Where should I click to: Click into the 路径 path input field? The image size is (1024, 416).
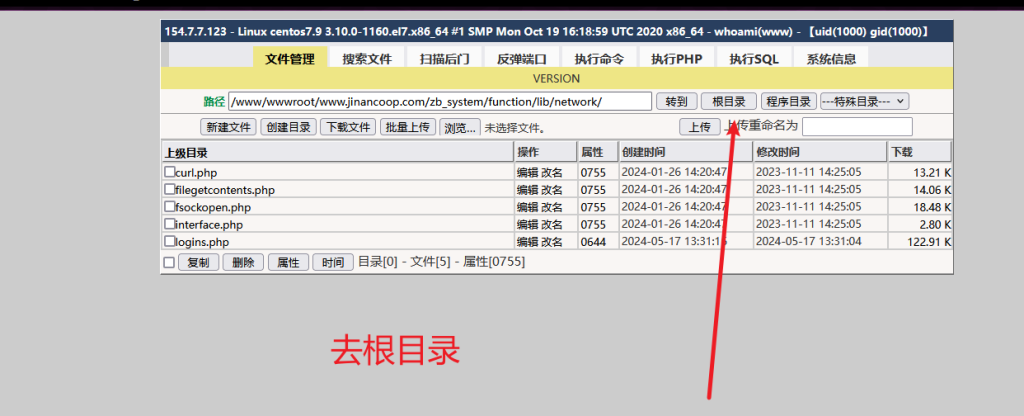[x=438, y=101]
